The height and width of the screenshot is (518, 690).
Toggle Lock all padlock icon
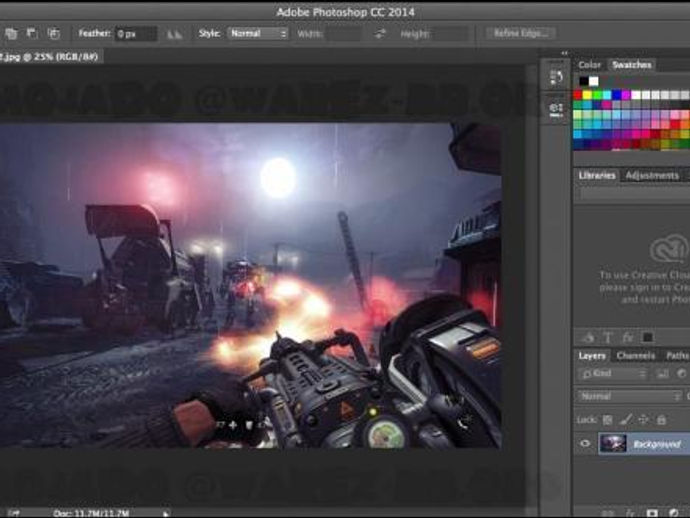point(661,420)
